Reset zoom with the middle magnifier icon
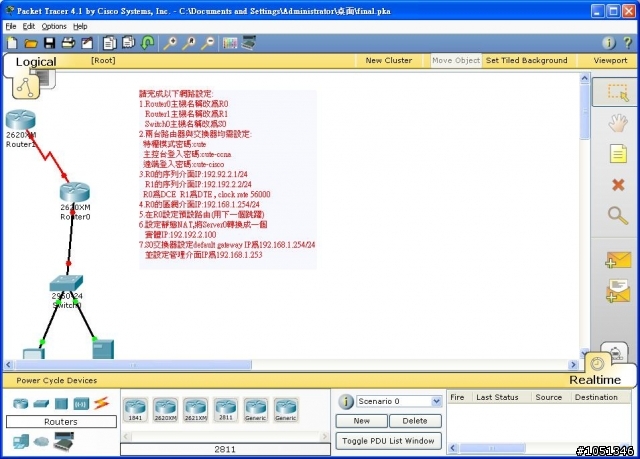 (189, 43)
